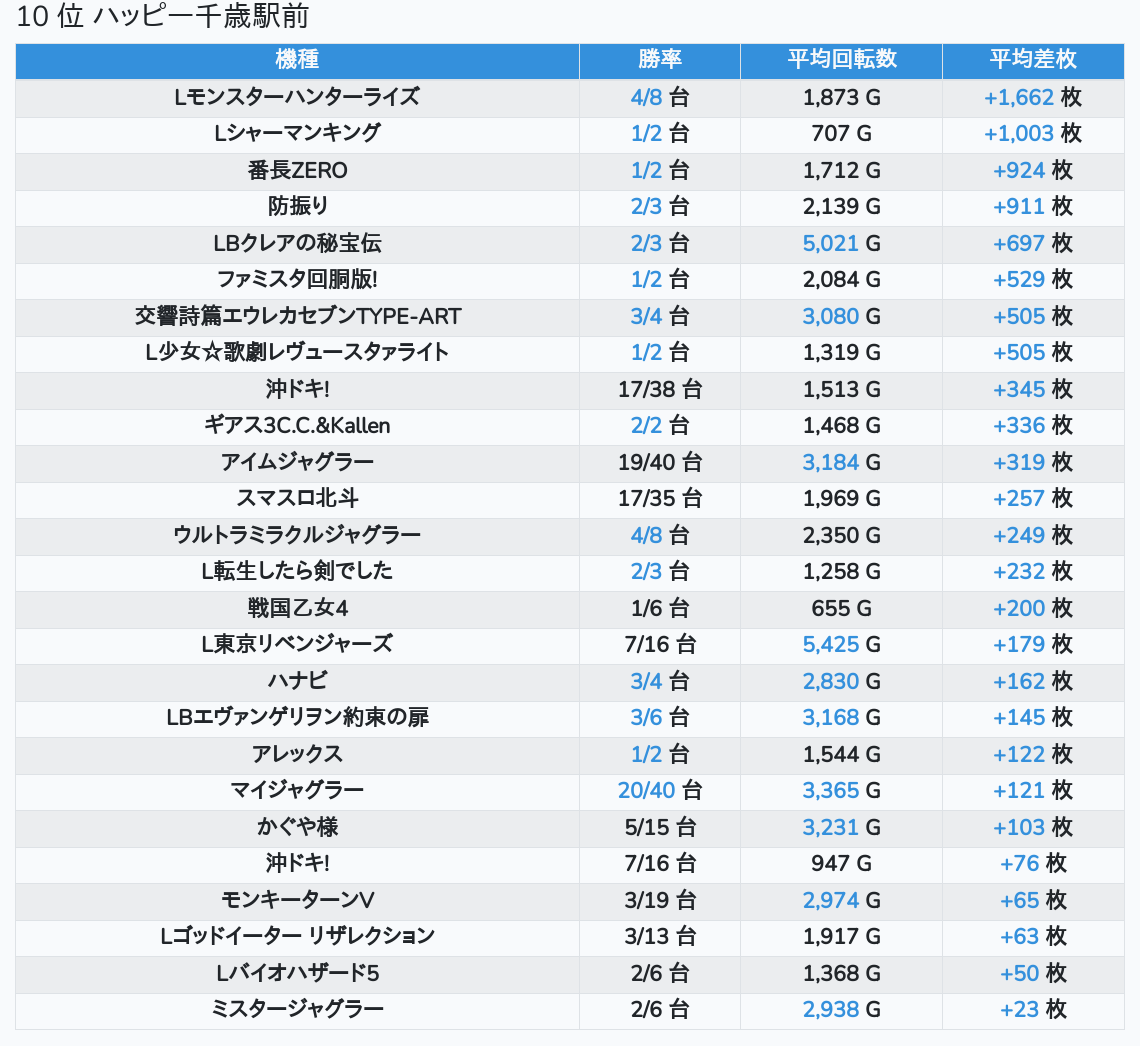Click the 勝率 column header
The image size is (1140, 1046).
pos(659,59)
